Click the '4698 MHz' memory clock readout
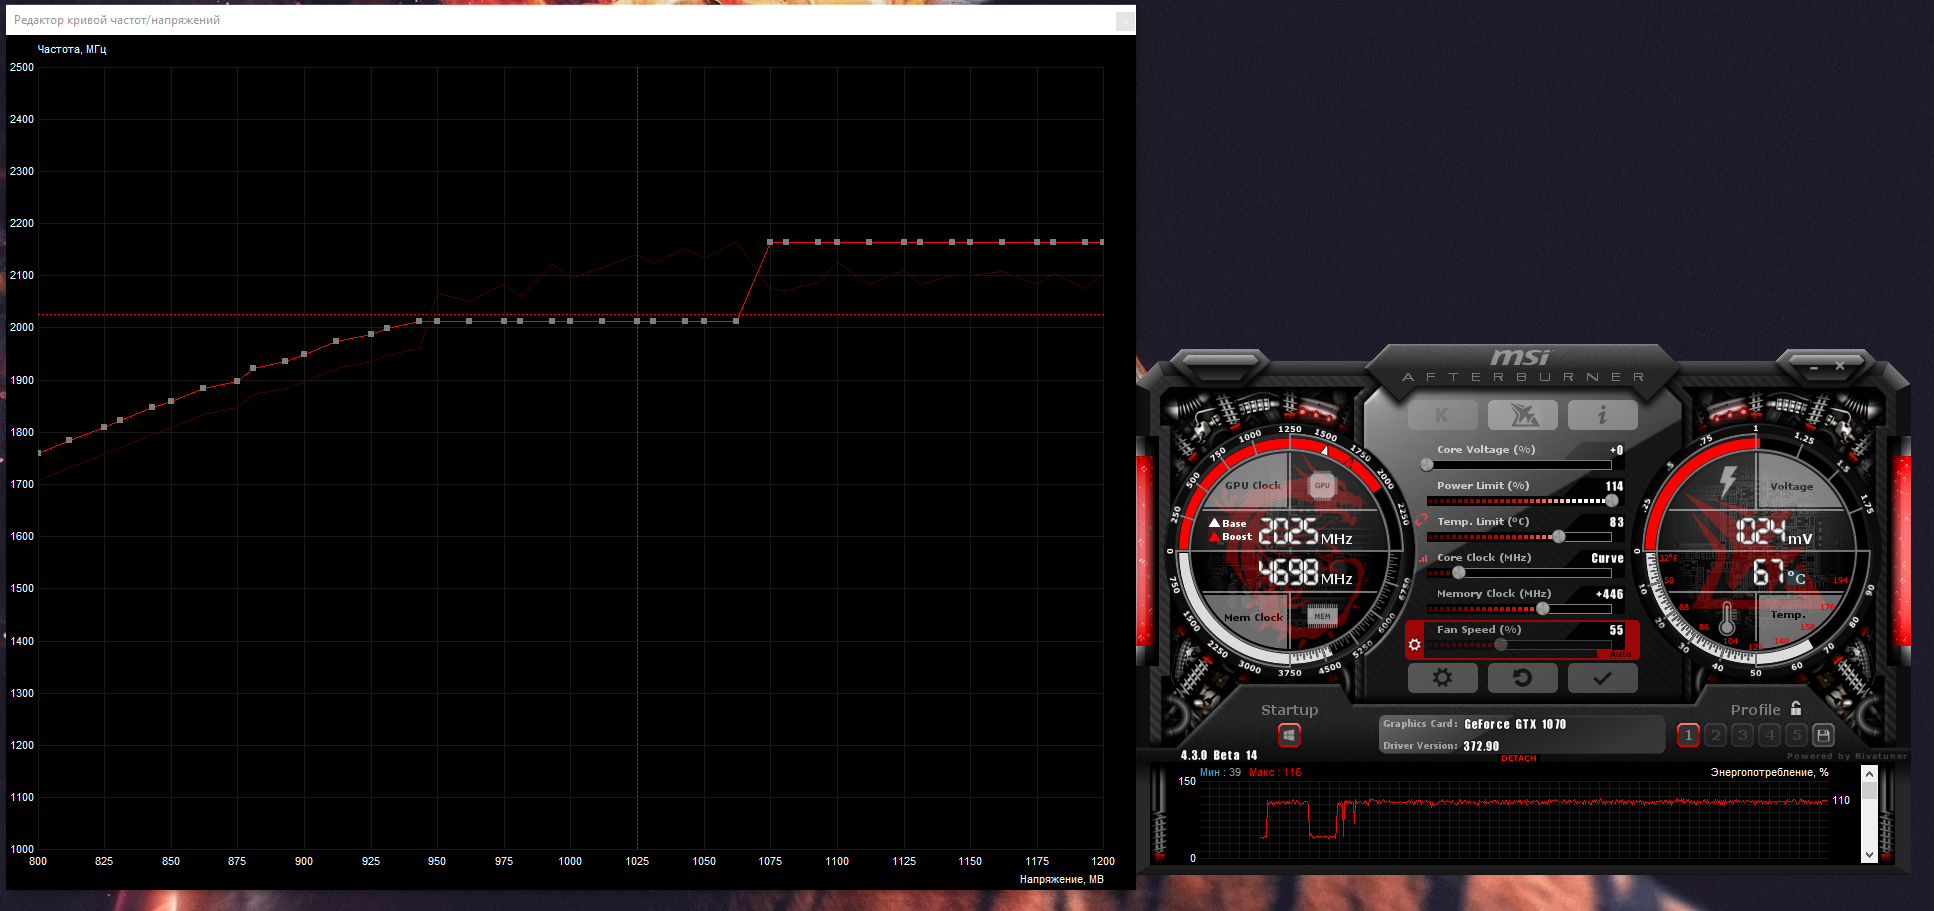This screenshot has height=911, width=1934. (1305, 572)
